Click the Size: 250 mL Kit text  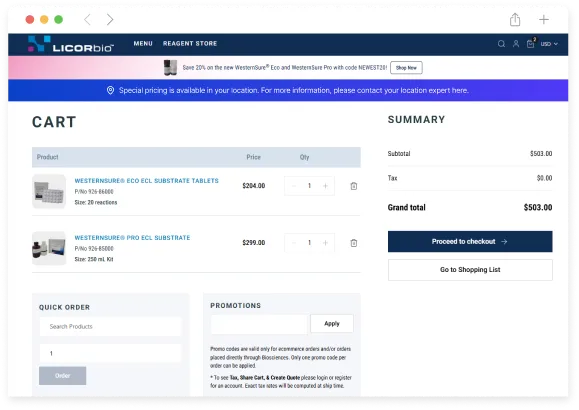(94, 259)
